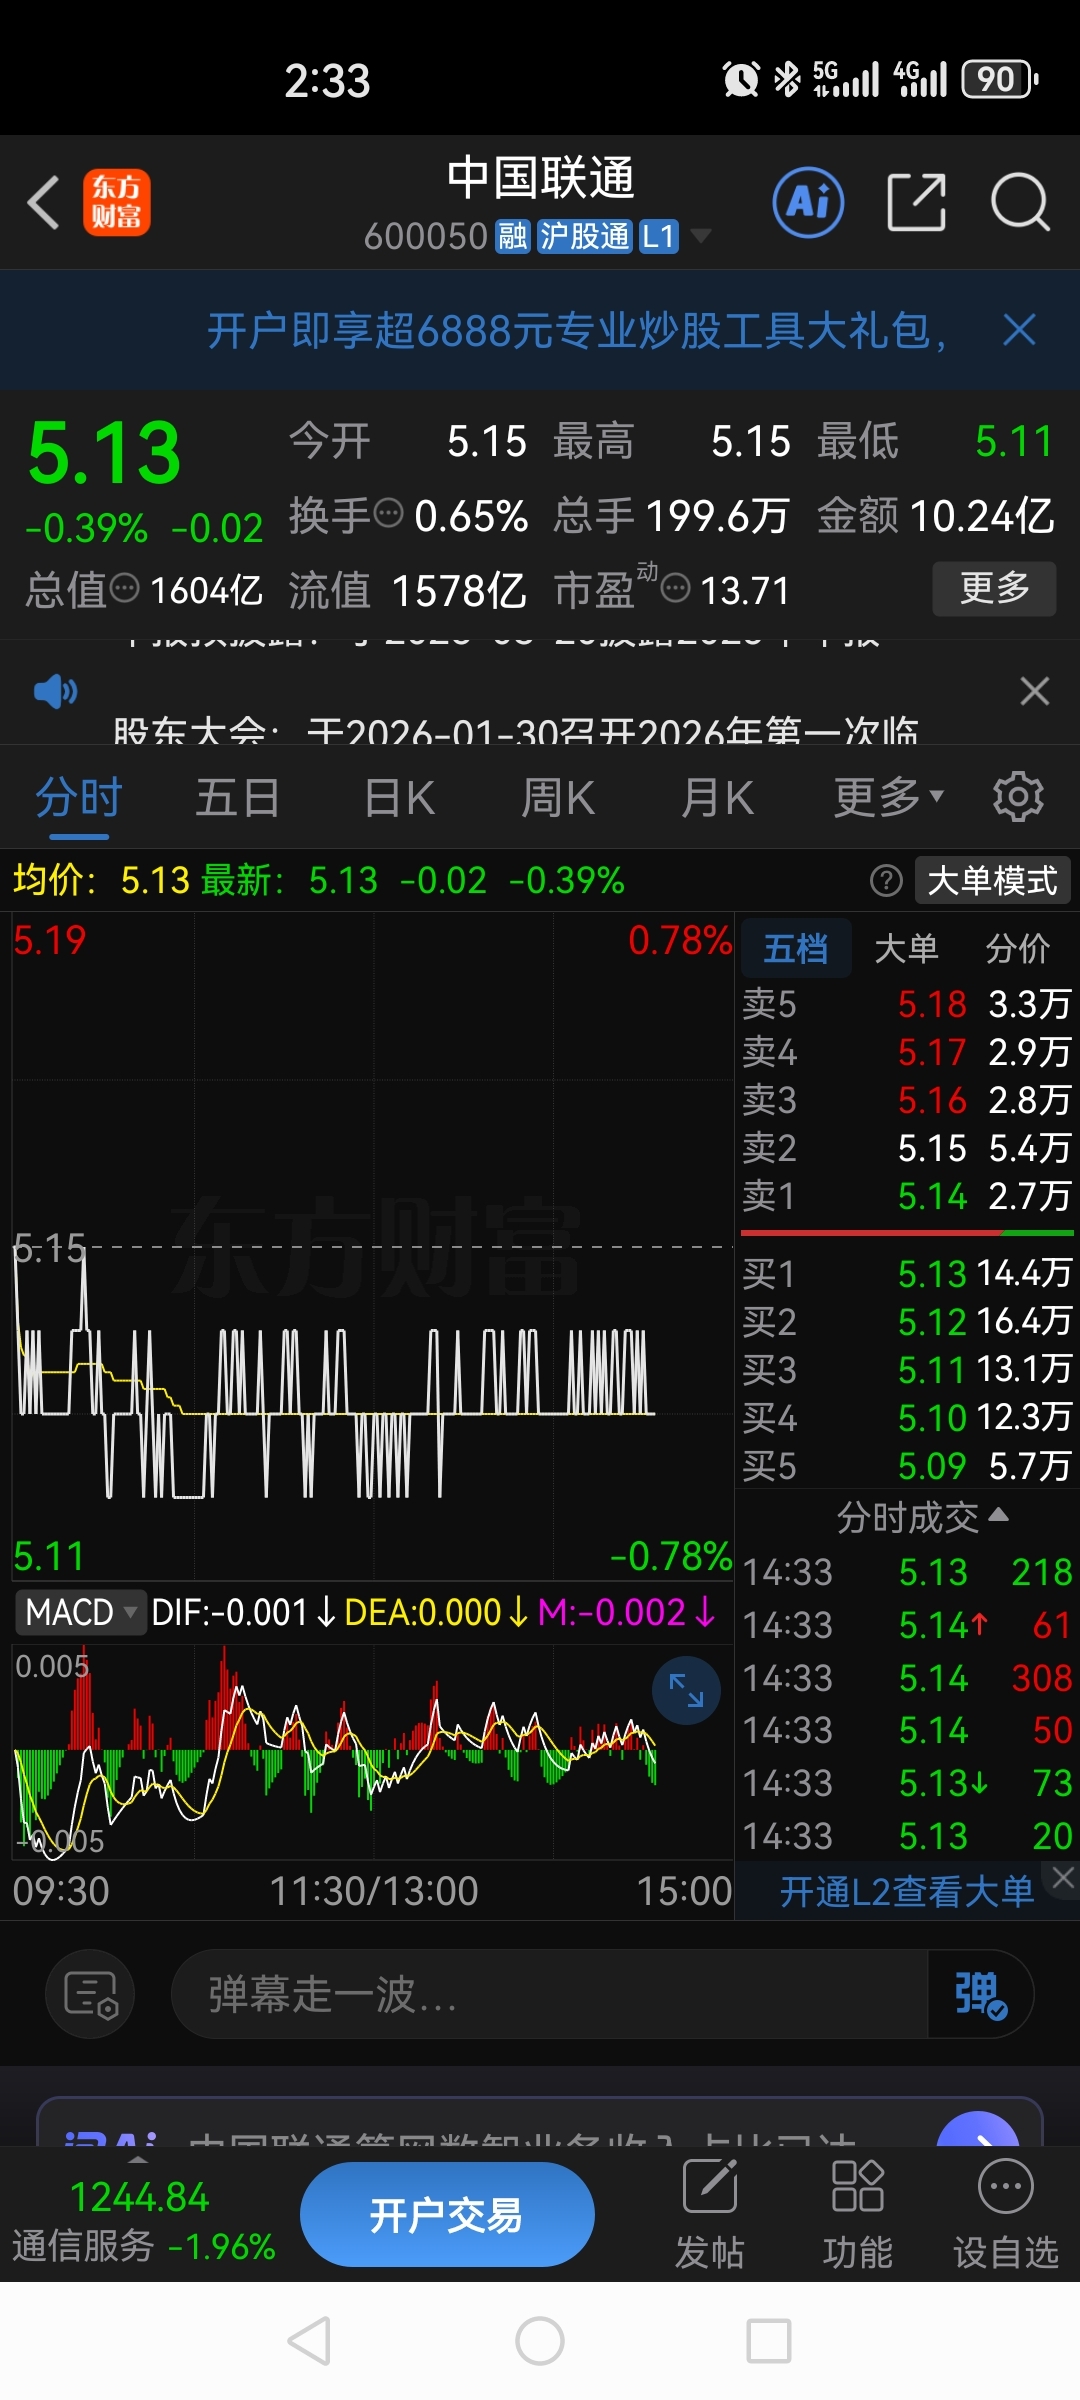Tap the Android back navigation button
The image size is (1080, 2400).
point(310,2341)
